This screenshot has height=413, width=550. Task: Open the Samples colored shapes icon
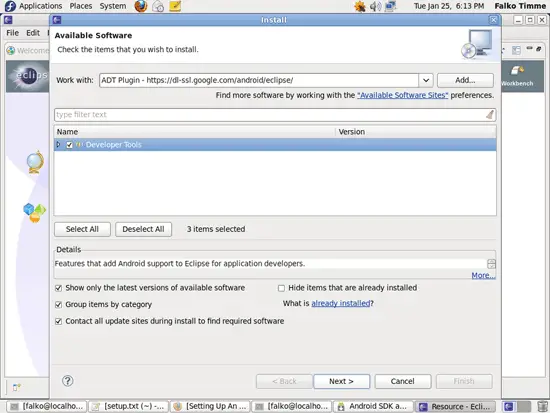click(34, 212)
